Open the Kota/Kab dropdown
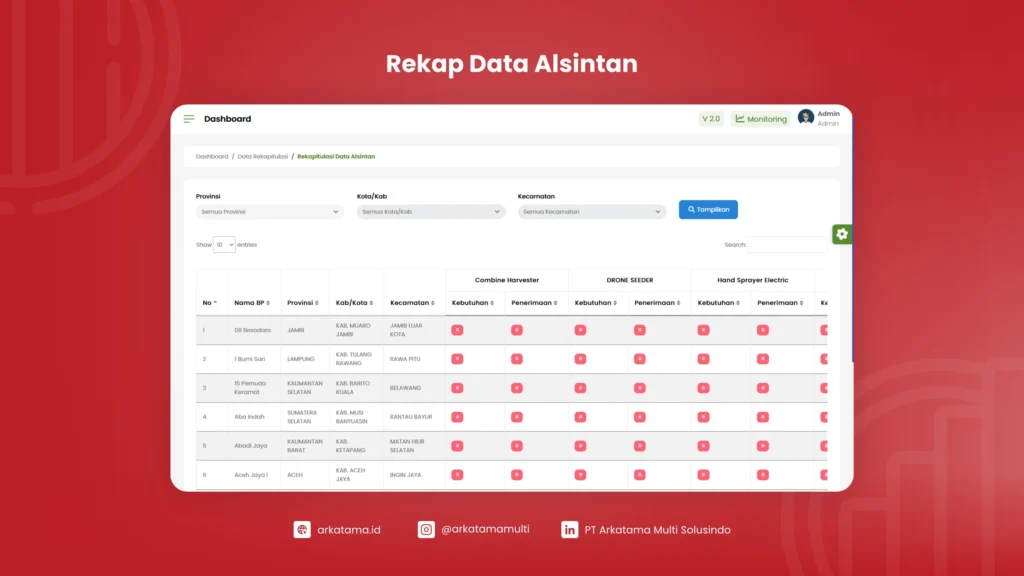Viewport: 1024px width, 576px height. [431, 212]
